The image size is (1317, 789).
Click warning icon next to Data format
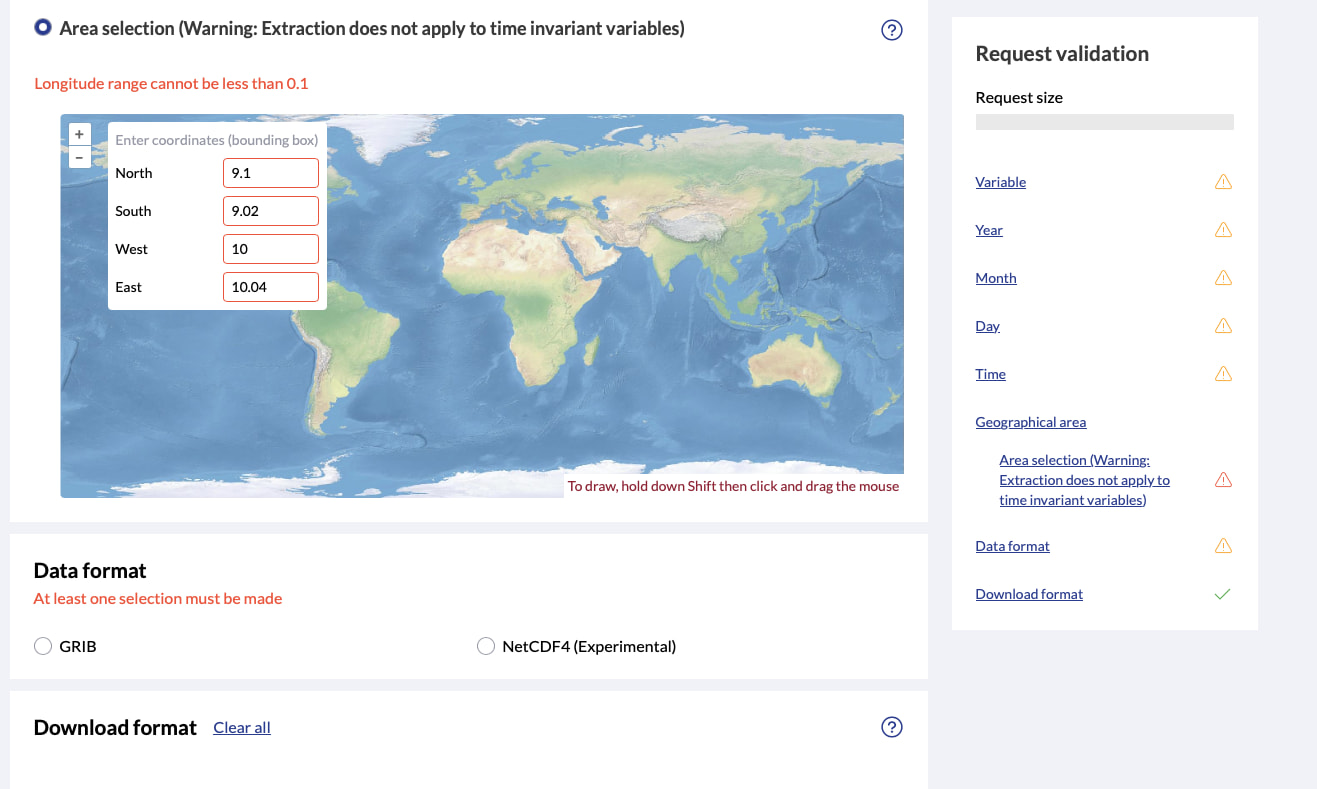pyautogui.click(x=1223, y=546)
